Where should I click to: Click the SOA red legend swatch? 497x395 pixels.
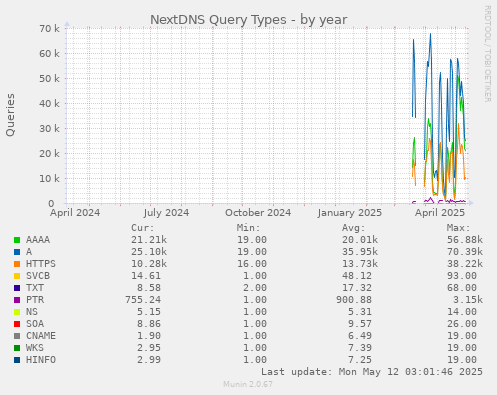coord(17,324)
